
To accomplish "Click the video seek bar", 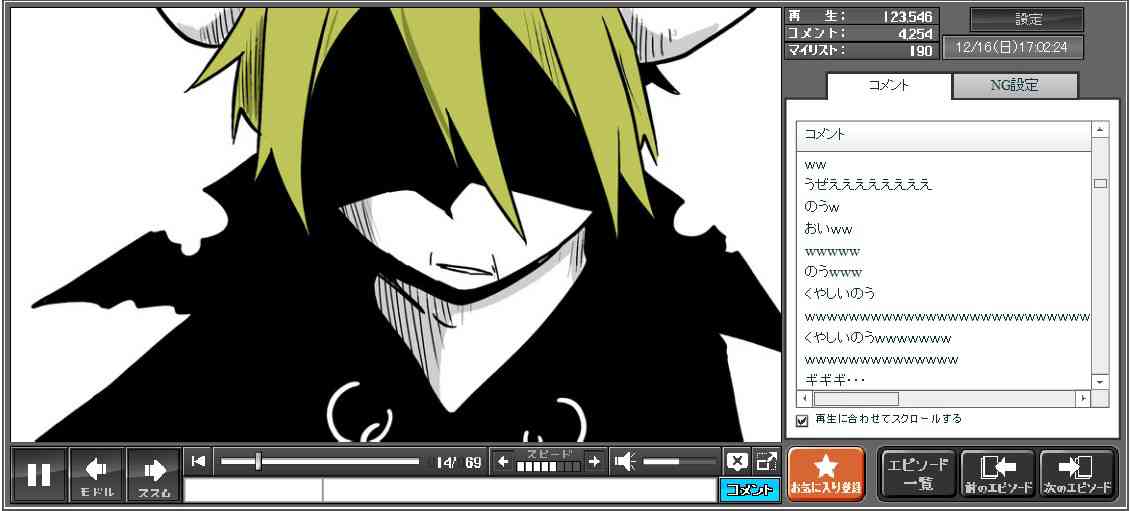I will pos(320,461).
